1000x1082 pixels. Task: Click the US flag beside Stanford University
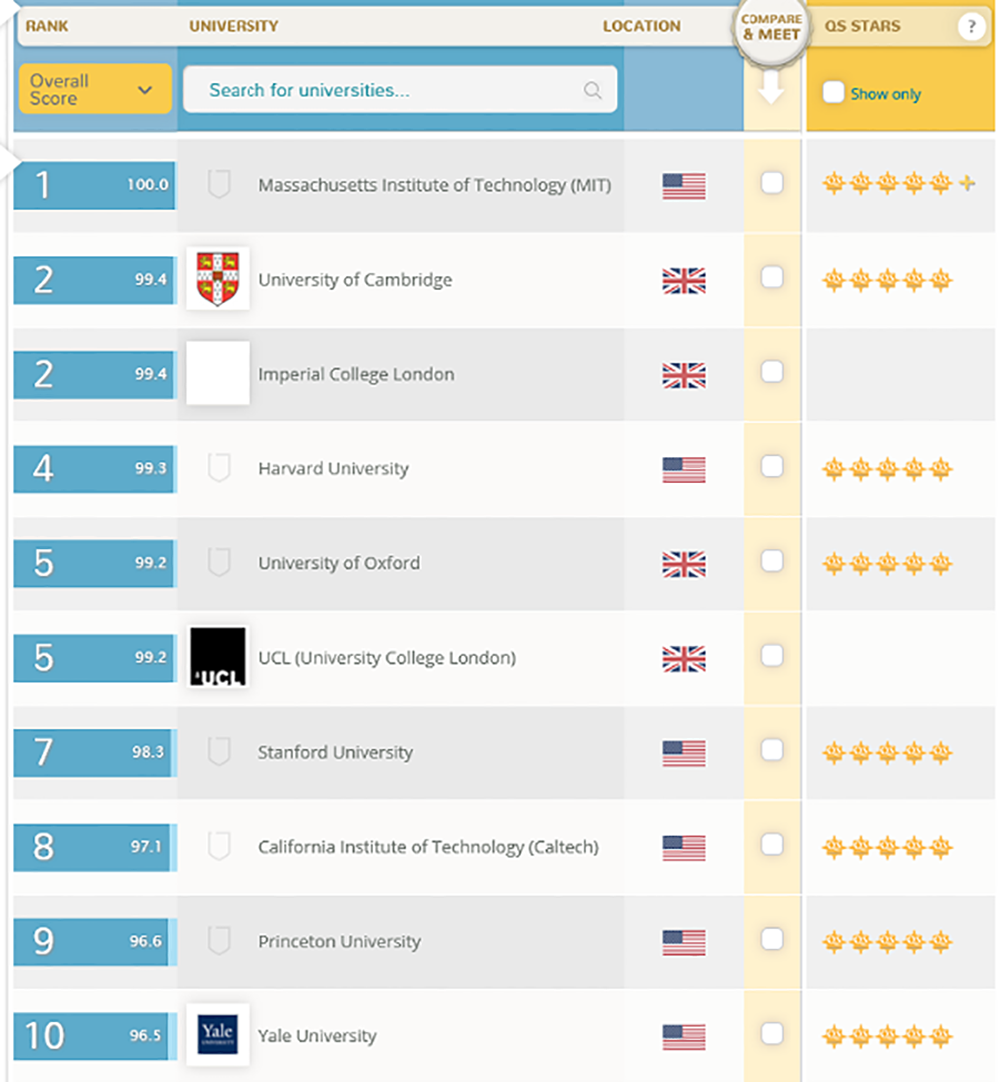[x=684, y=753]
